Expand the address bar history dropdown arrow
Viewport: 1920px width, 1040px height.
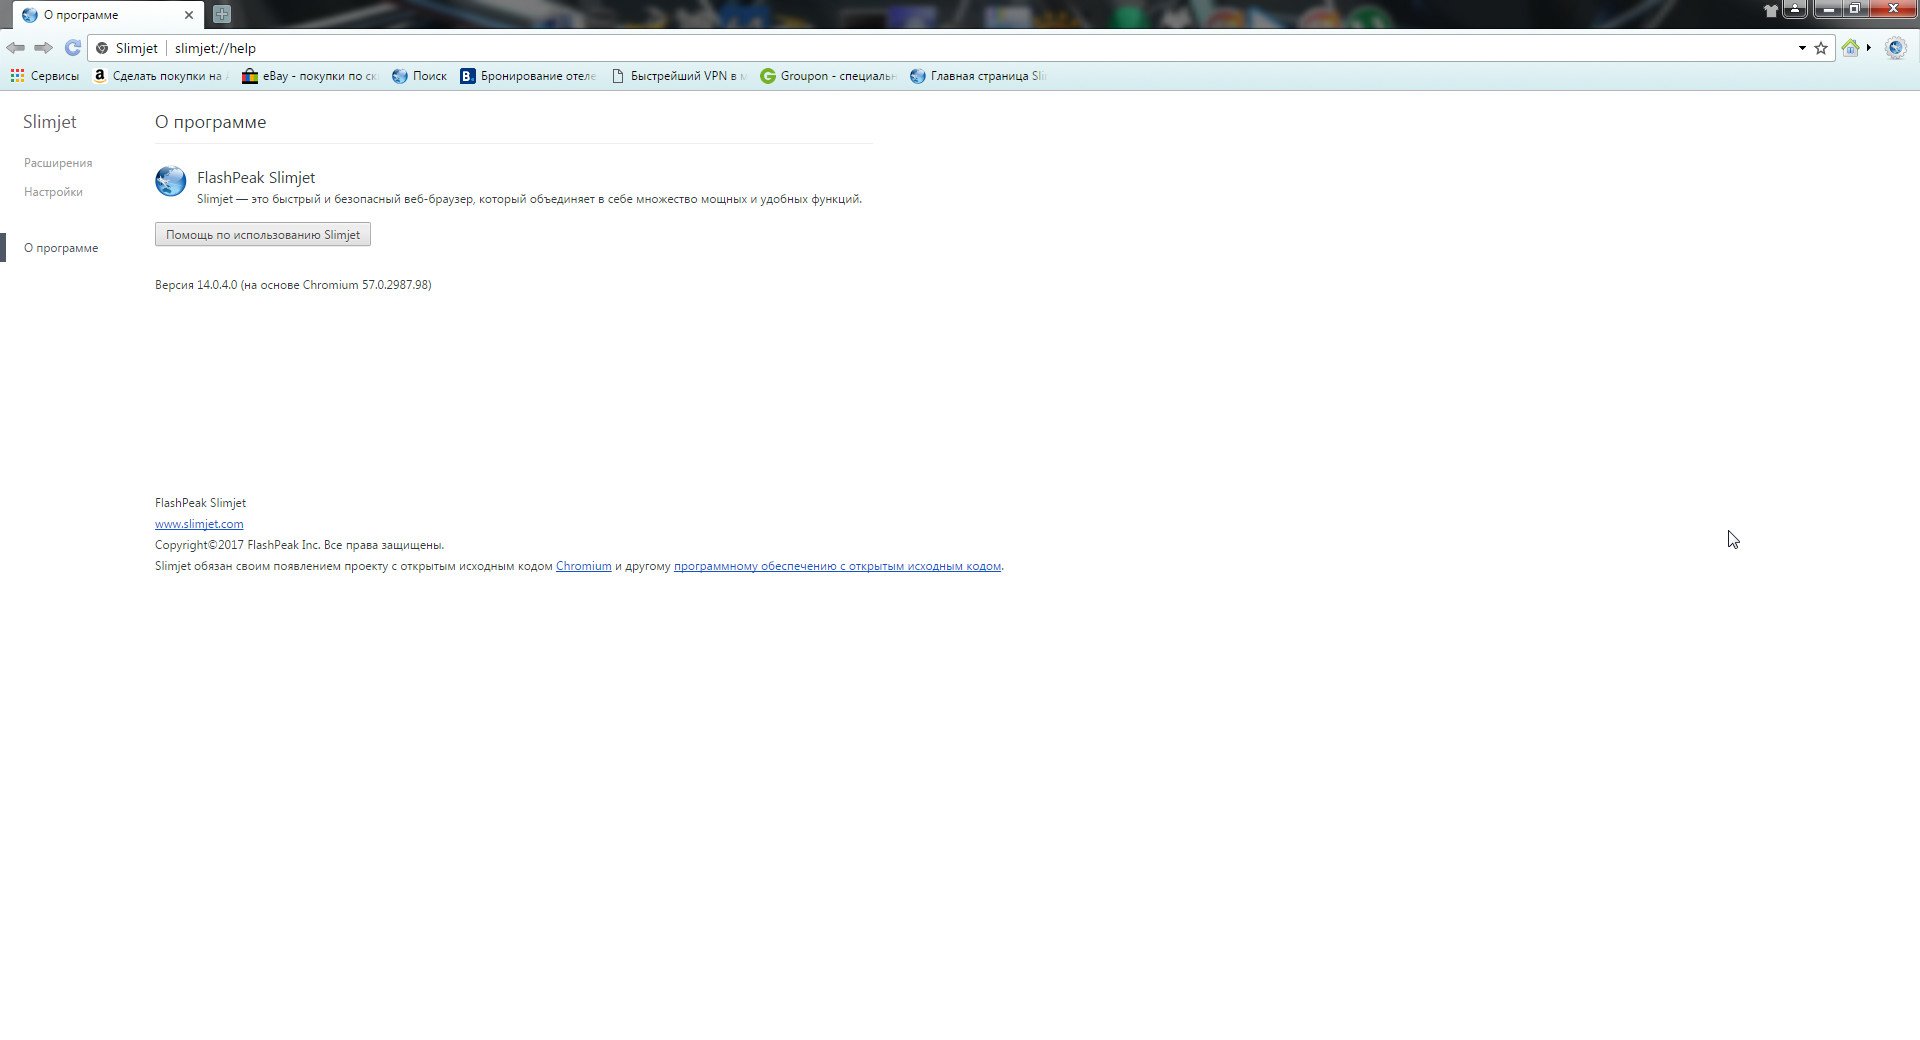coord(1802,48)
